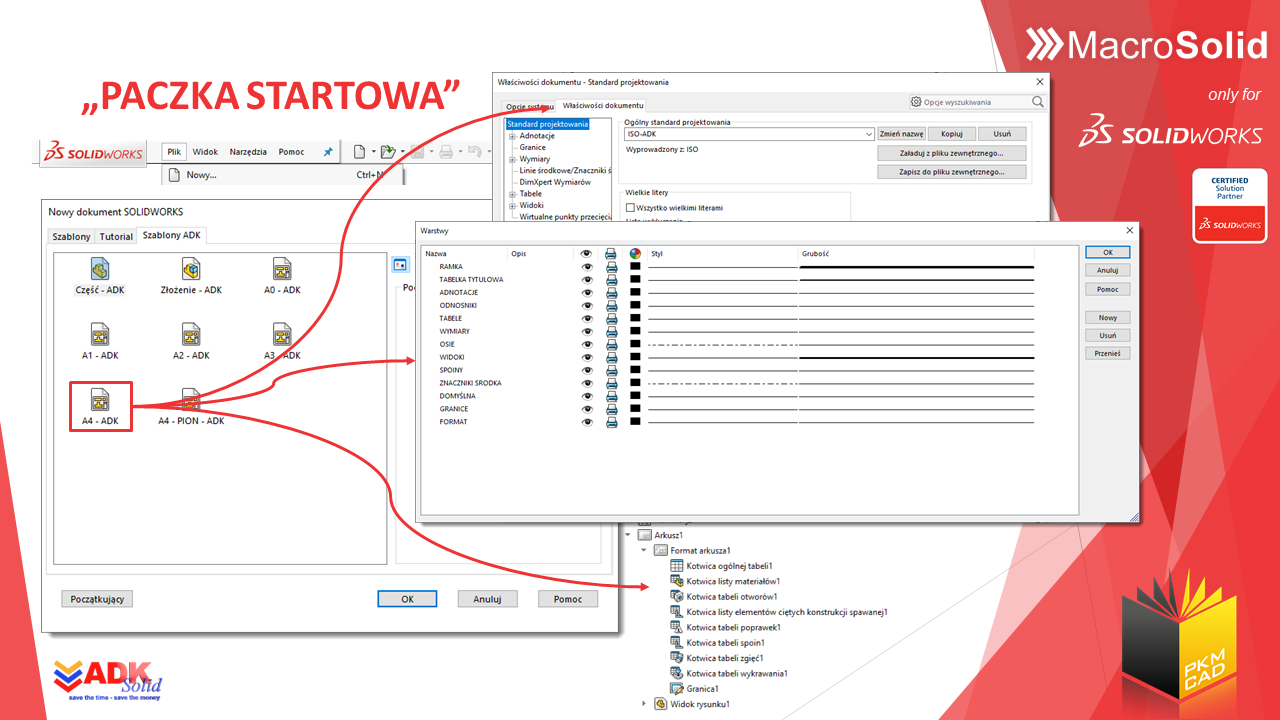Click the color swatch of ODNOŚNIKI layer
This screenshot has width=1280, height=720.
coord(635,305)
